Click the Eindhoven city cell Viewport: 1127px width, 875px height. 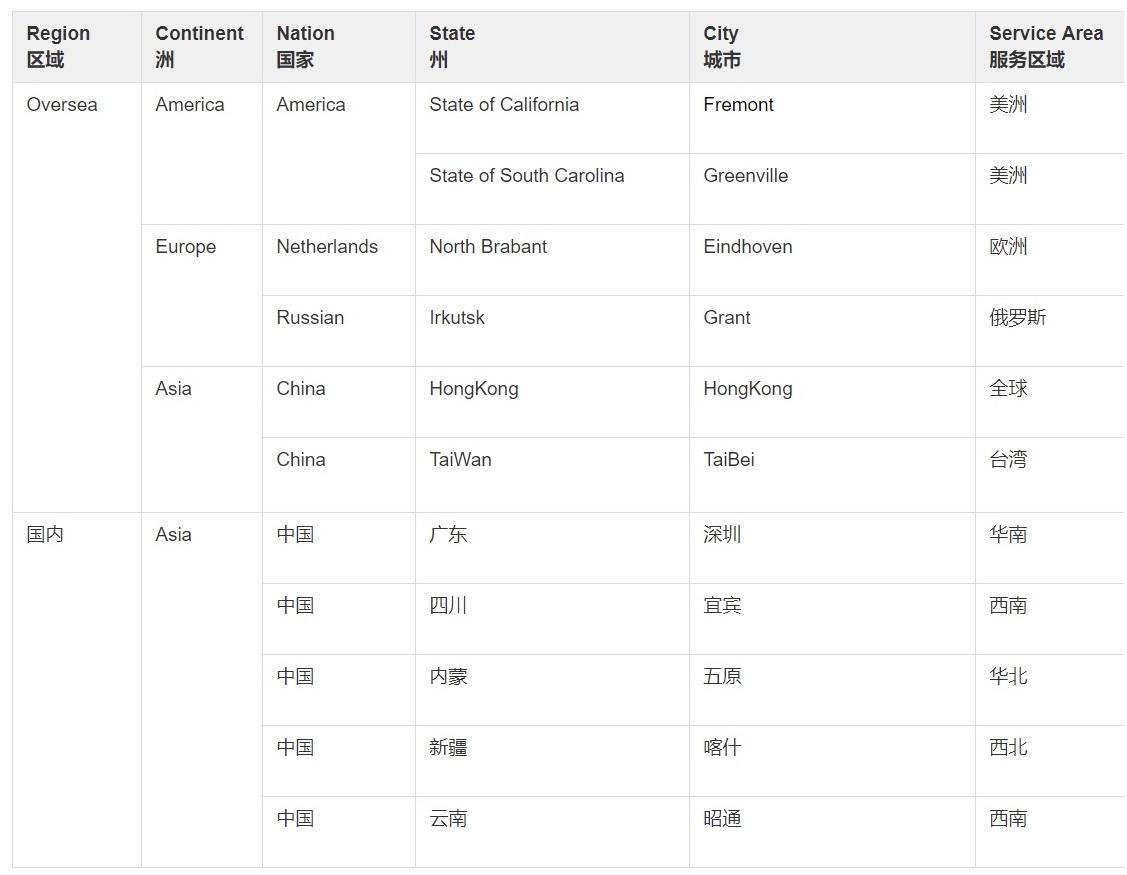click(832, 260)
